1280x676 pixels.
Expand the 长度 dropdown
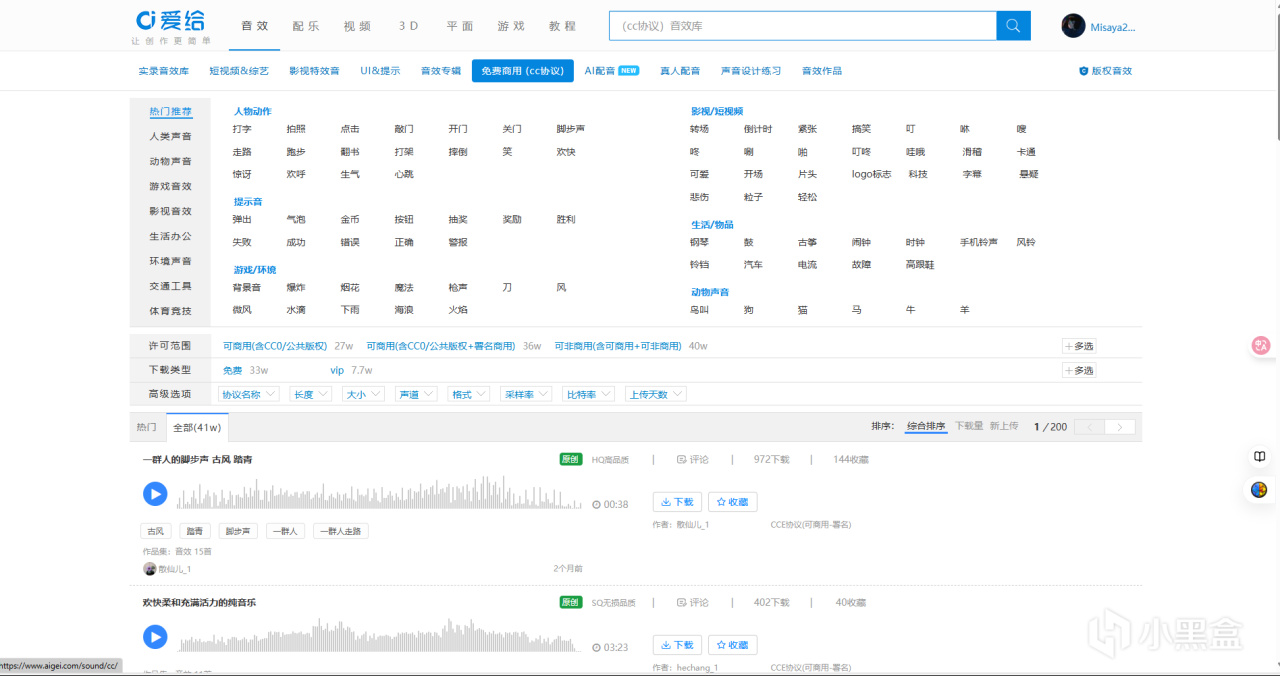[x=310, y=395]
